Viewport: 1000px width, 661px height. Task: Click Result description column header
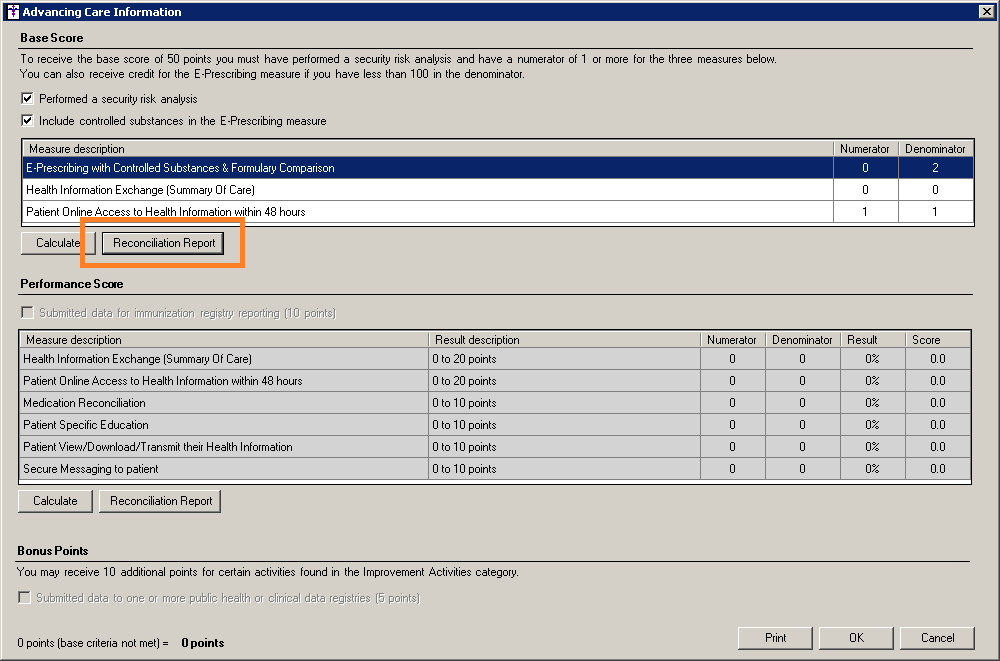click(564, 340)
